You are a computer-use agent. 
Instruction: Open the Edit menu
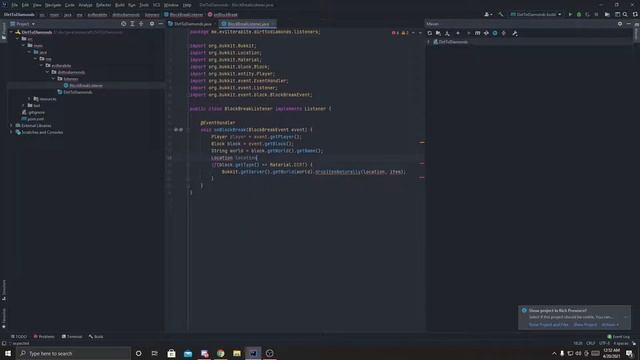[25, 5]
